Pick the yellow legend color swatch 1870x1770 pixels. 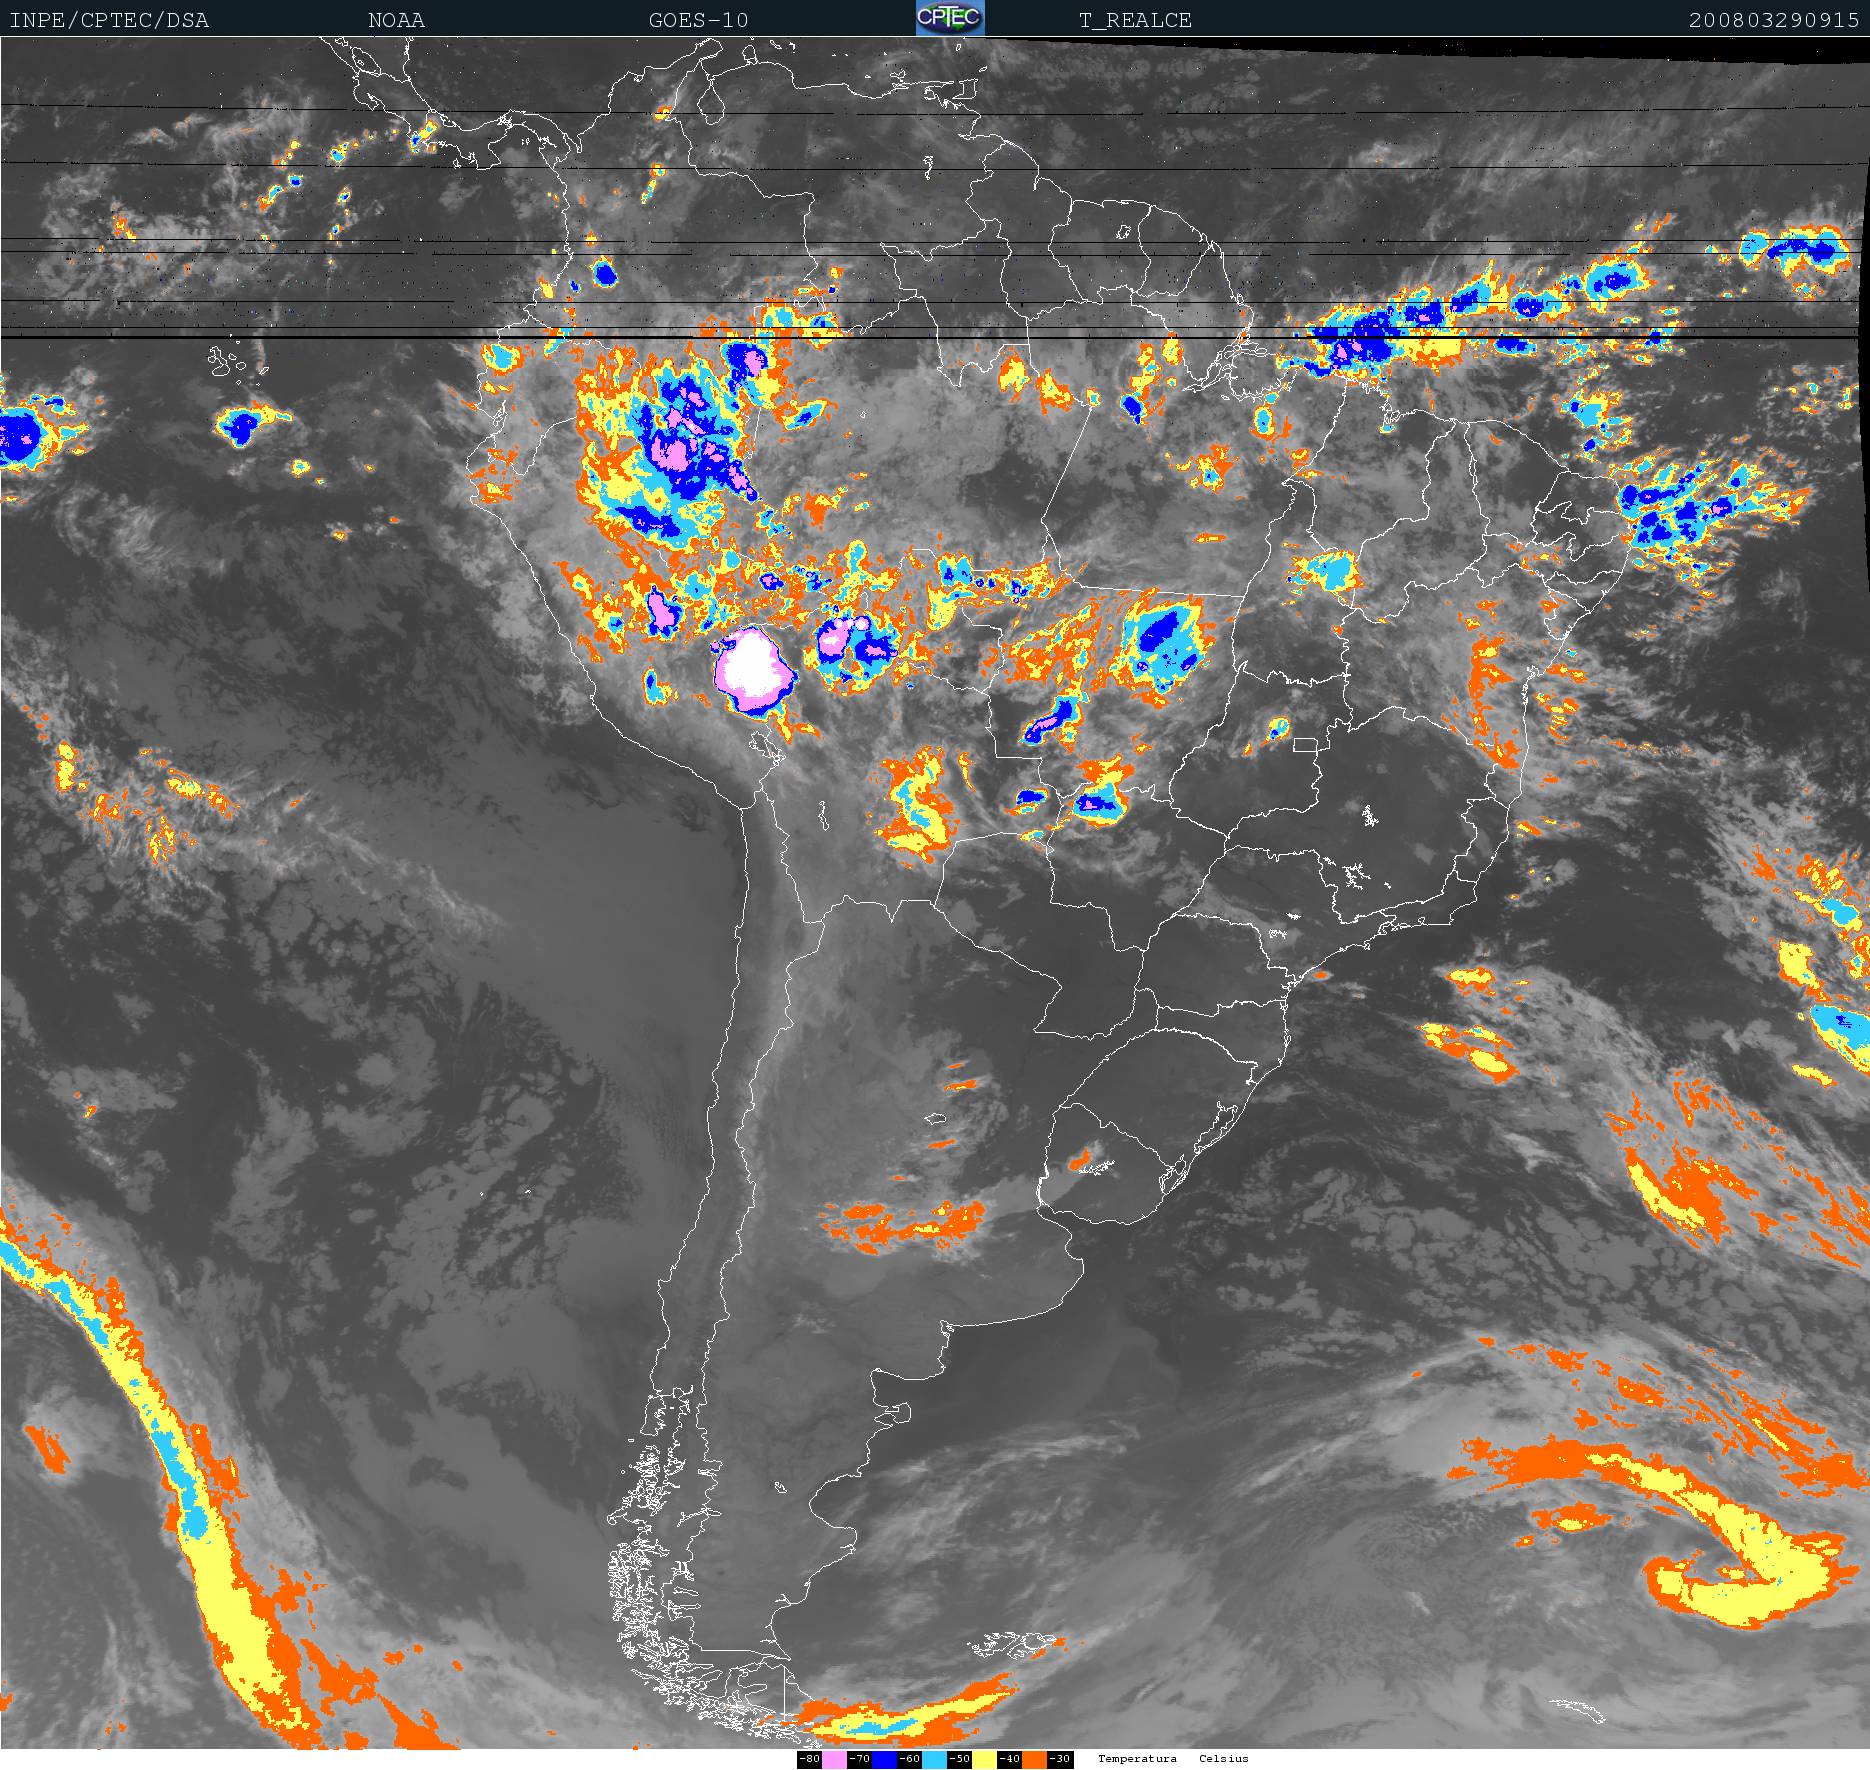pos(984,1759)
